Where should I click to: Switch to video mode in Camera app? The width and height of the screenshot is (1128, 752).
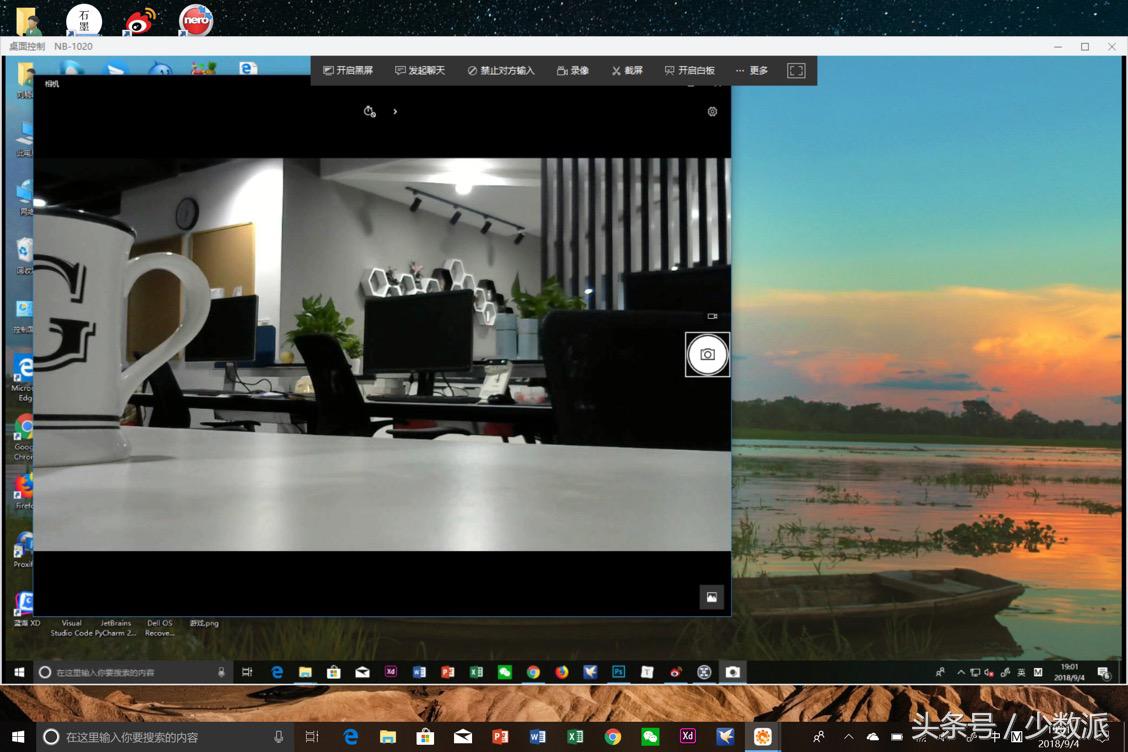(x=712, y=316)
